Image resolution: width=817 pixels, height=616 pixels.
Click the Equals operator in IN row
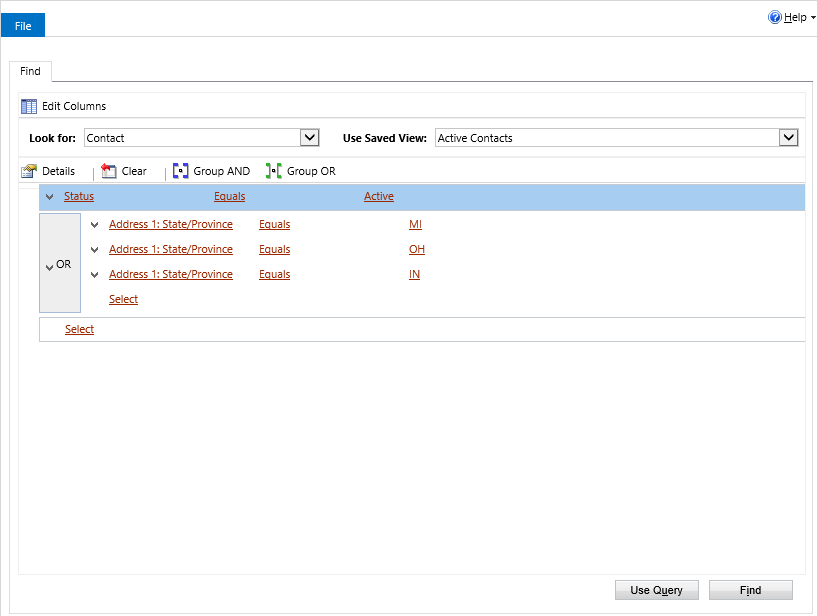click(x=275, y=275)
